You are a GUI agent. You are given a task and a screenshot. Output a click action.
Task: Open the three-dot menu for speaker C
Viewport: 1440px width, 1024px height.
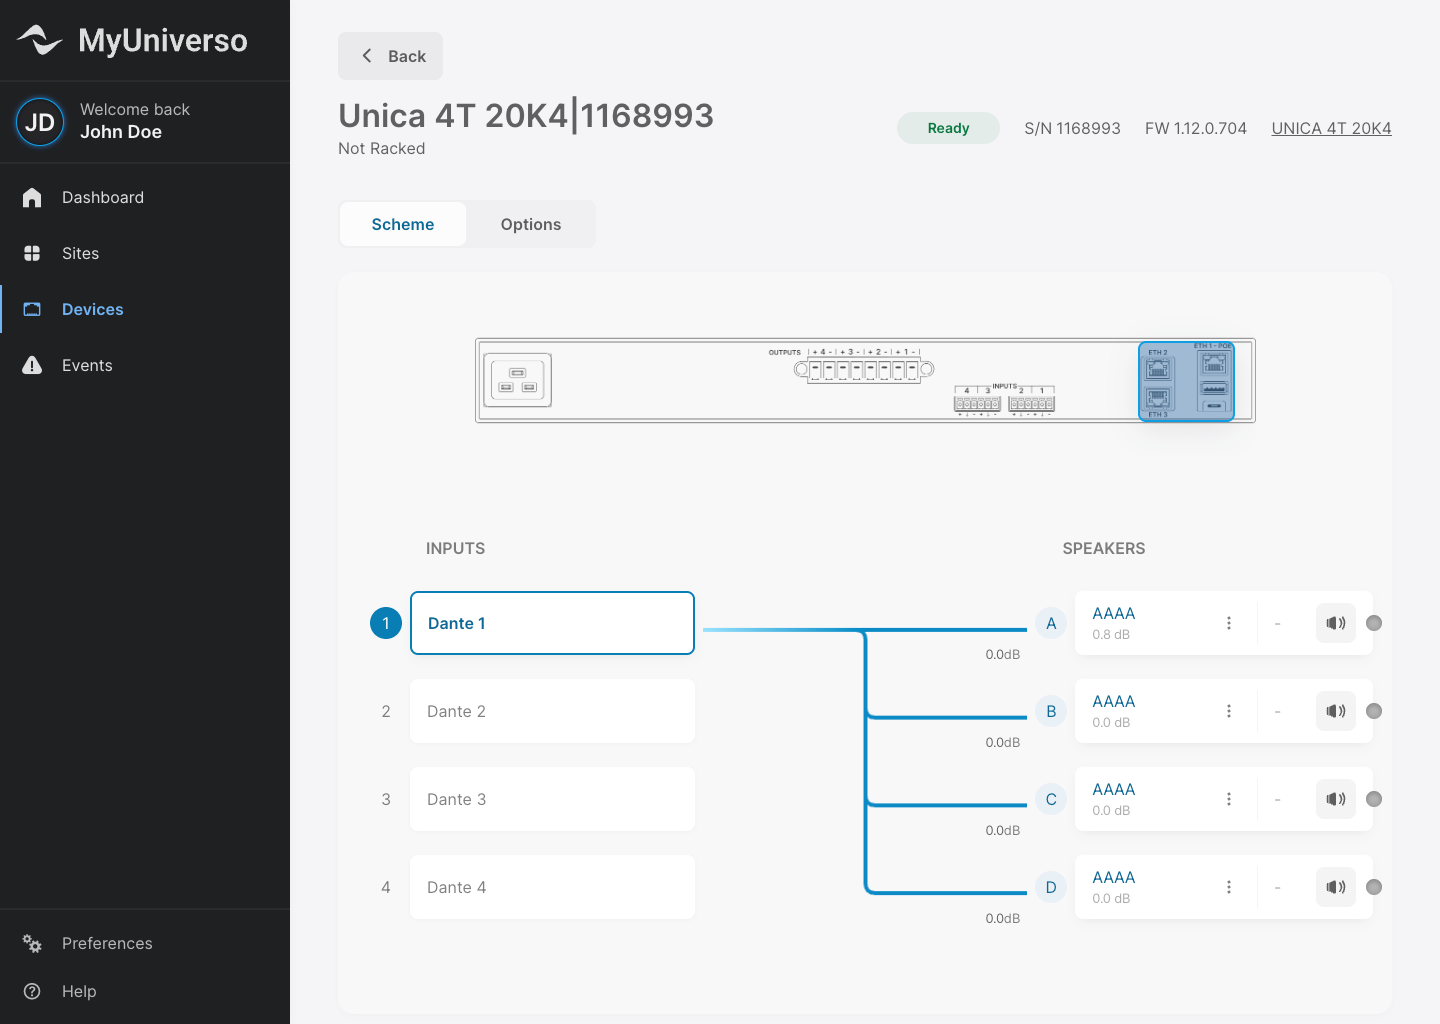1229,799
